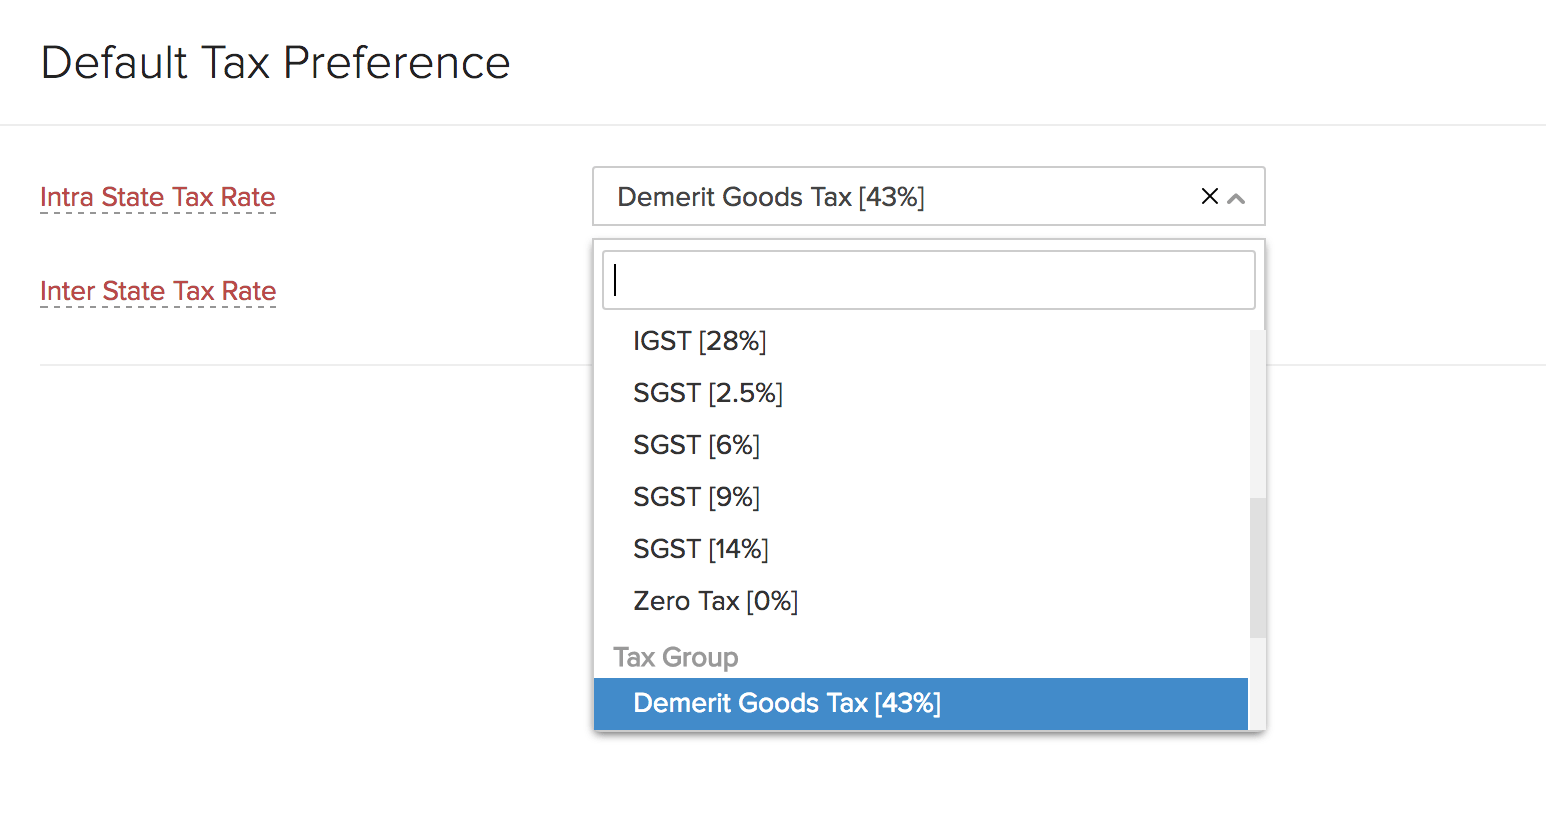Viewport: 1546px width, 828px height.
Task: Click the Inter State Tax Rate label
Action: tap(158, 291)
